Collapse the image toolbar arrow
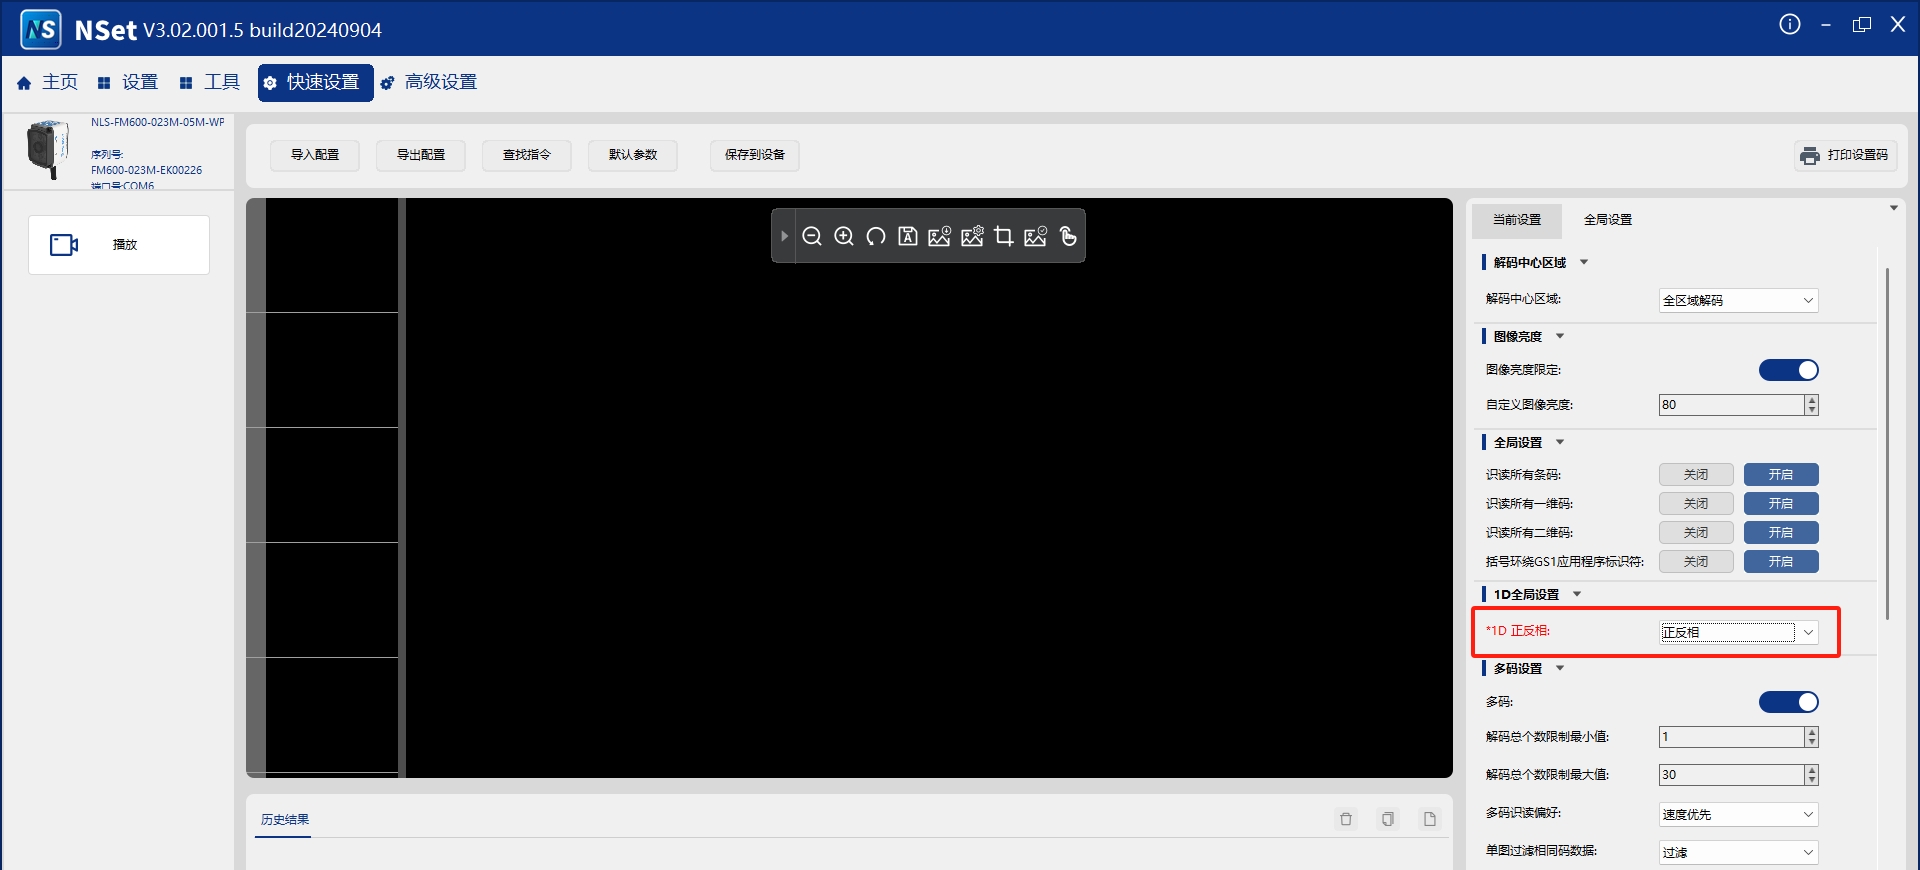 (x=784, y=236)
